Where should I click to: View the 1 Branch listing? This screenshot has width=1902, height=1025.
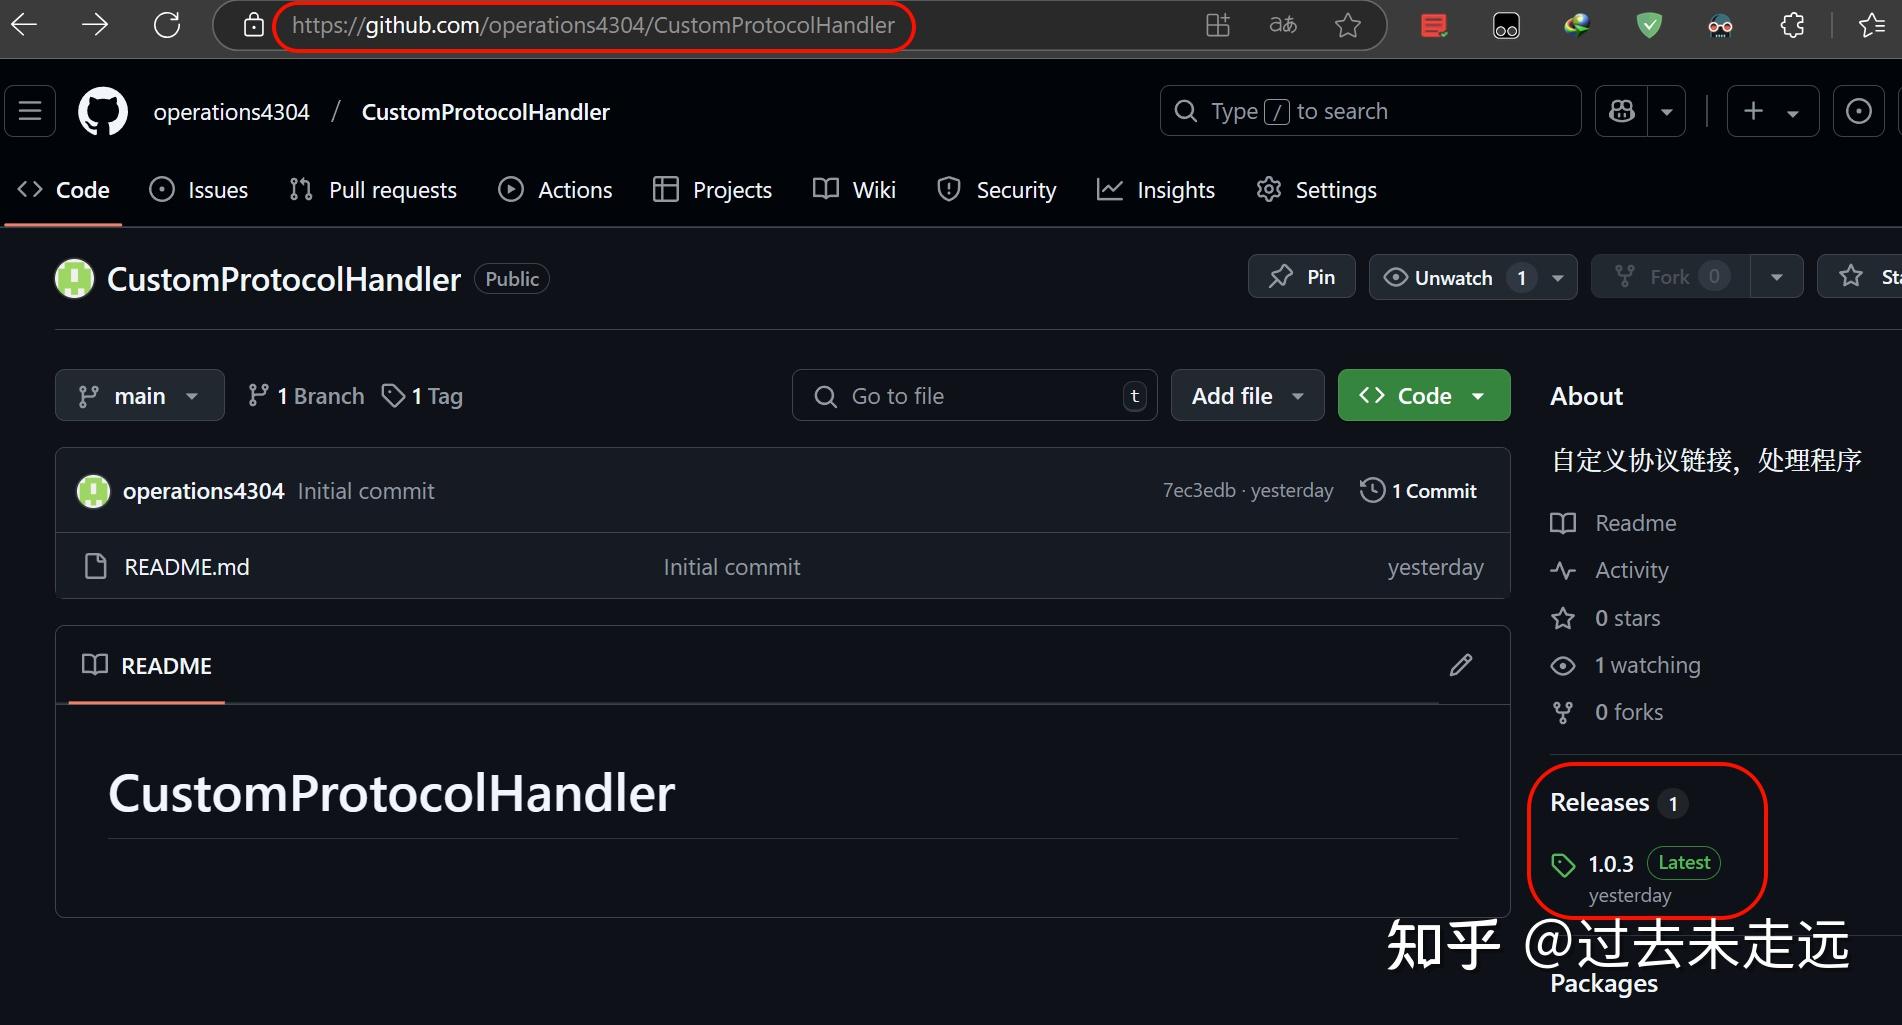click(305, 395)
